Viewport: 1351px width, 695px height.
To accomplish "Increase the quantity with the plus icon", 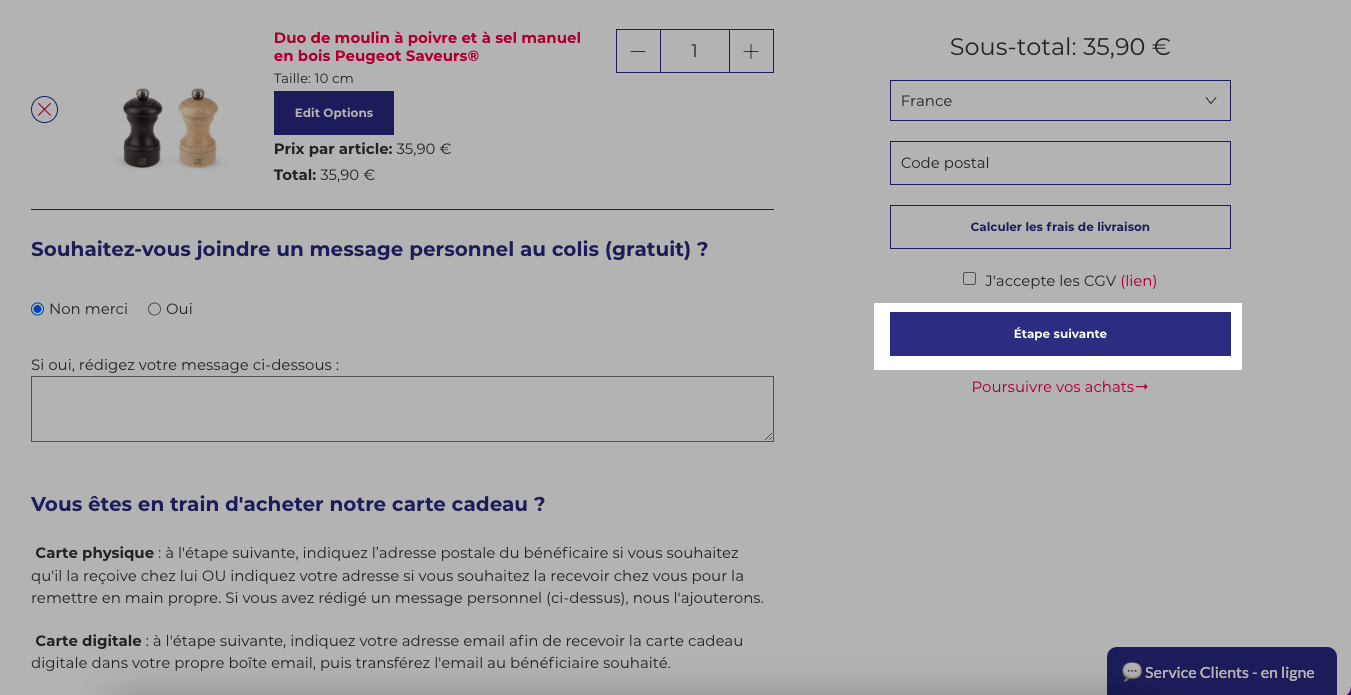I will click(751, 51).
